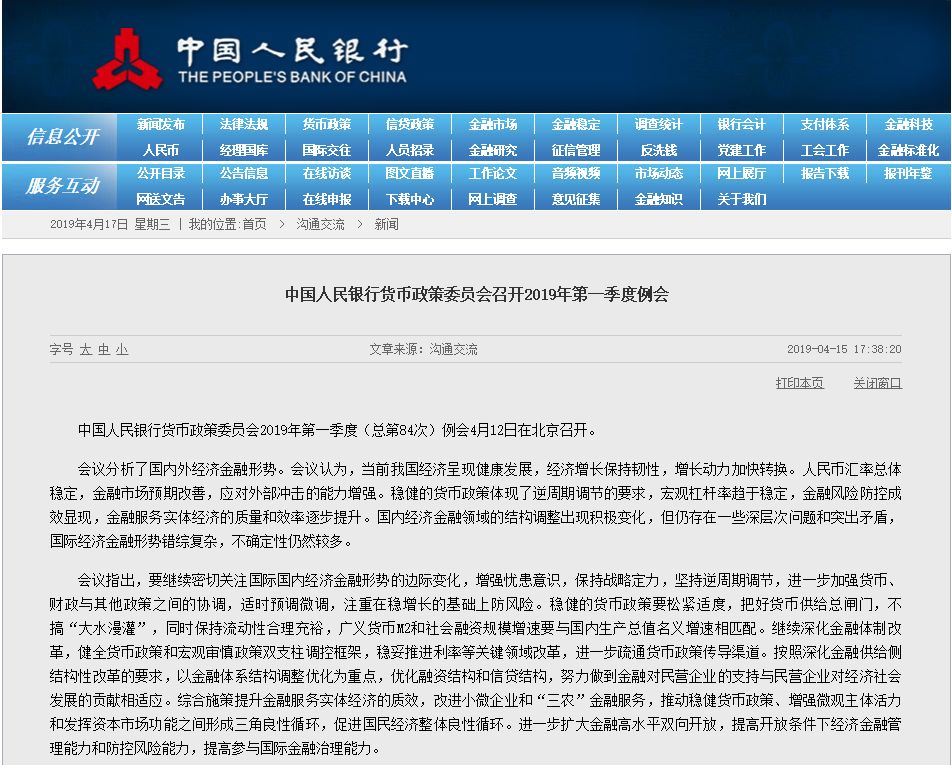
Task: Go to 金融标准化 page
Action: click(908, 150)
